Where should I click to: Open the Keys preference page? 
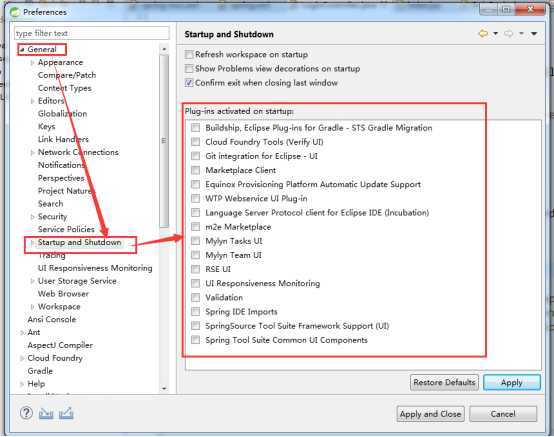pos(47,126)
